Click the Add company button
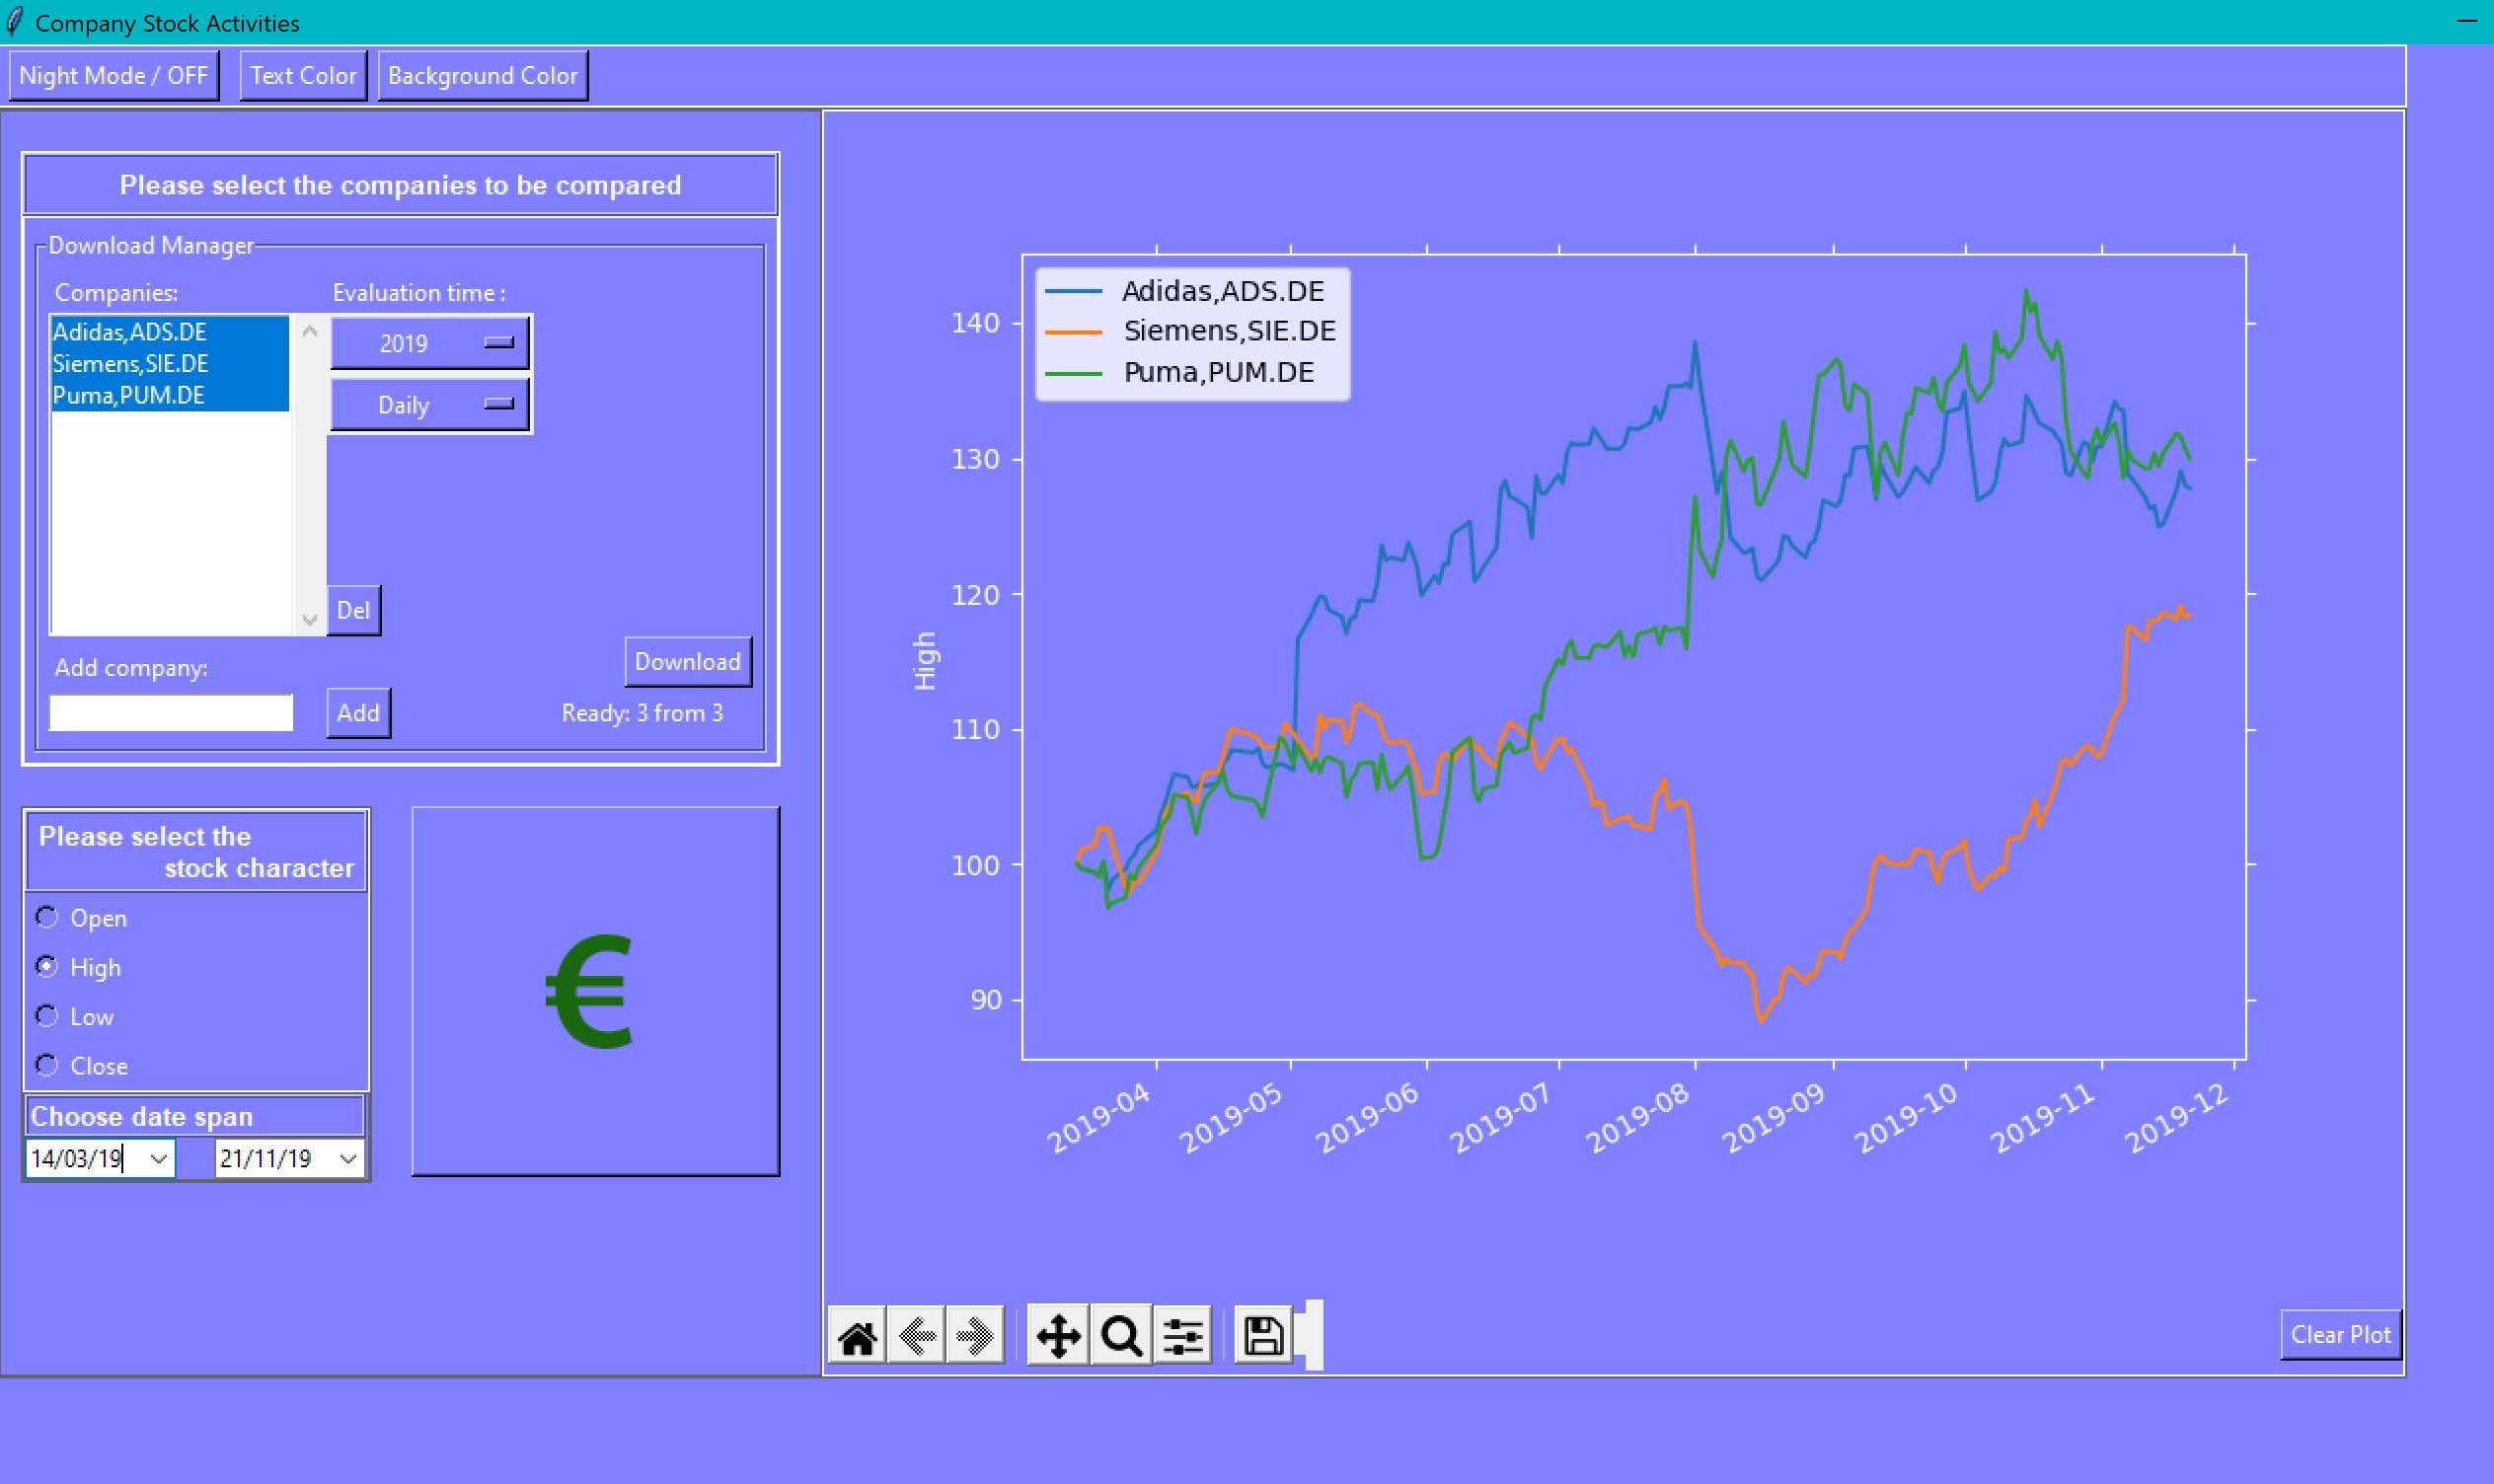 (x=358, y=713)
